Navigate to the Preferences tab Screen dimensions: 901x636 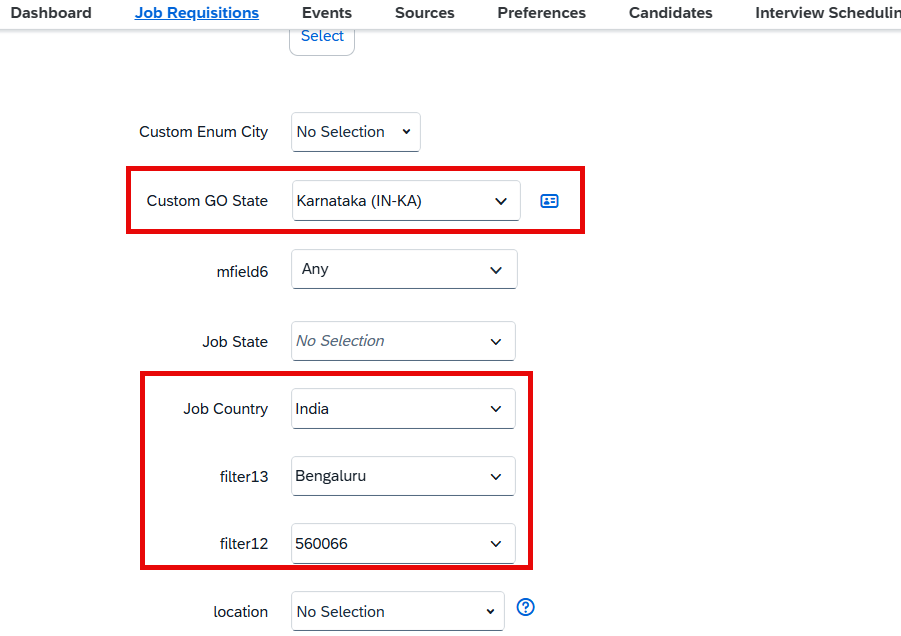click(541, 13)
